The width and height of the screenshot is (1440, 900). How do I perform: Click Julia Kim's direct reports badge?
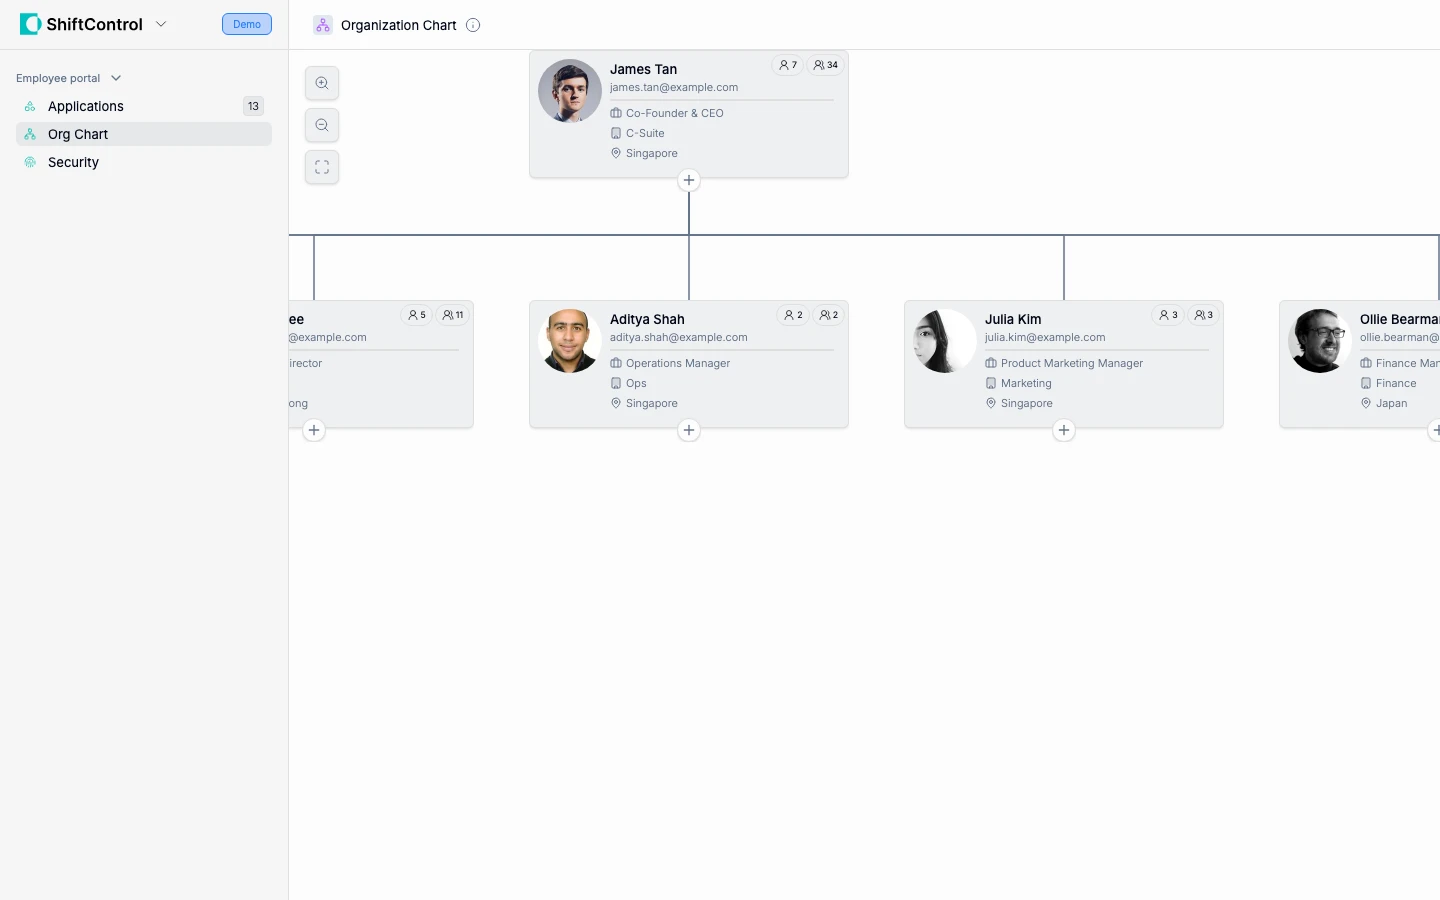click(1168, 315)
